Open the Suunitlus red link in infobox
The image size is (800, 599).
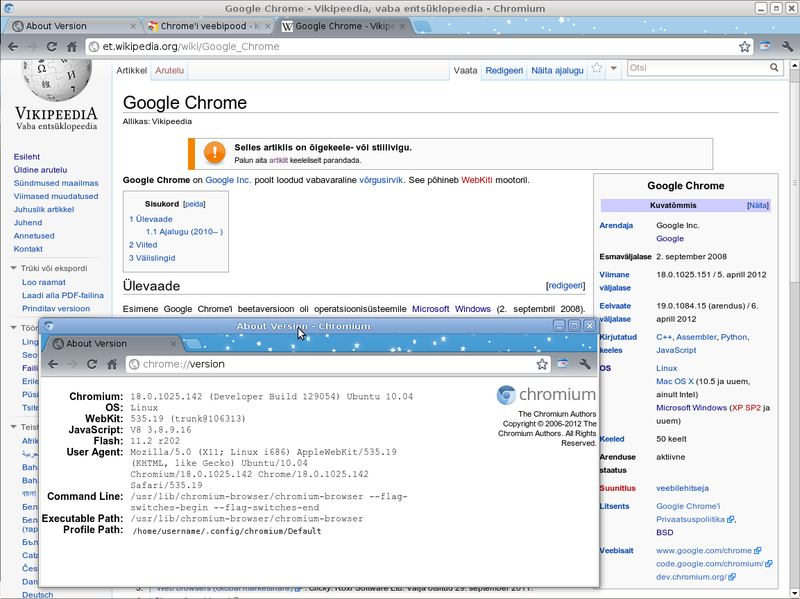[x=617, y=488]
